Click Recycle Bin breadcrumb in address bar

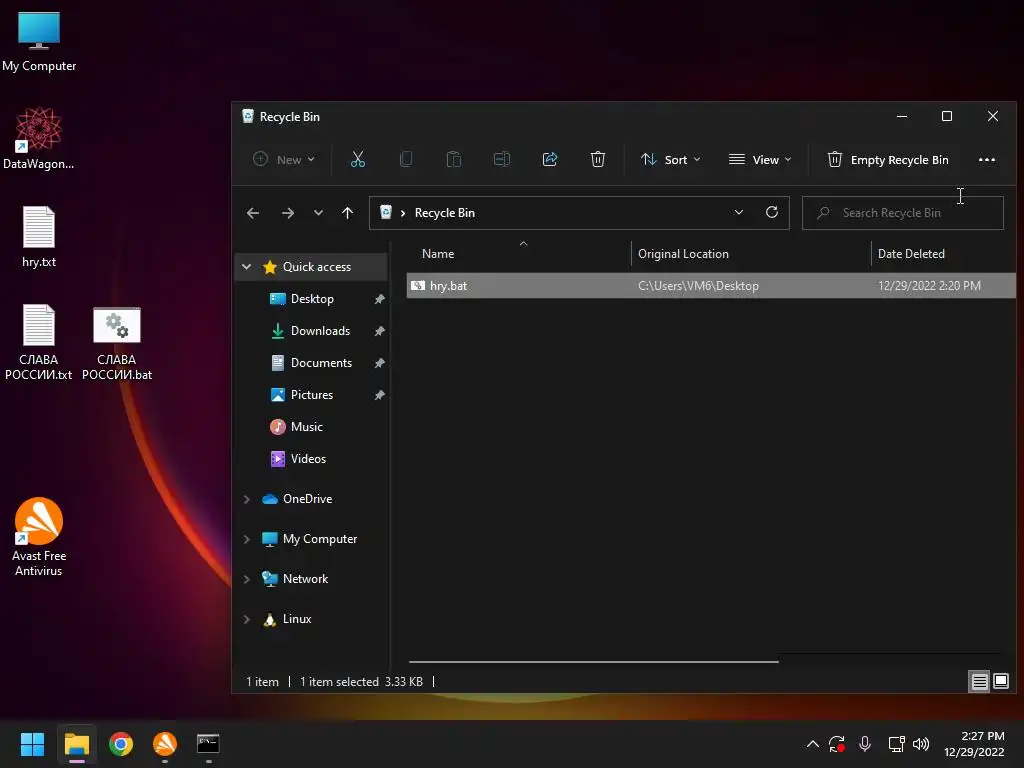coord(444,213)
